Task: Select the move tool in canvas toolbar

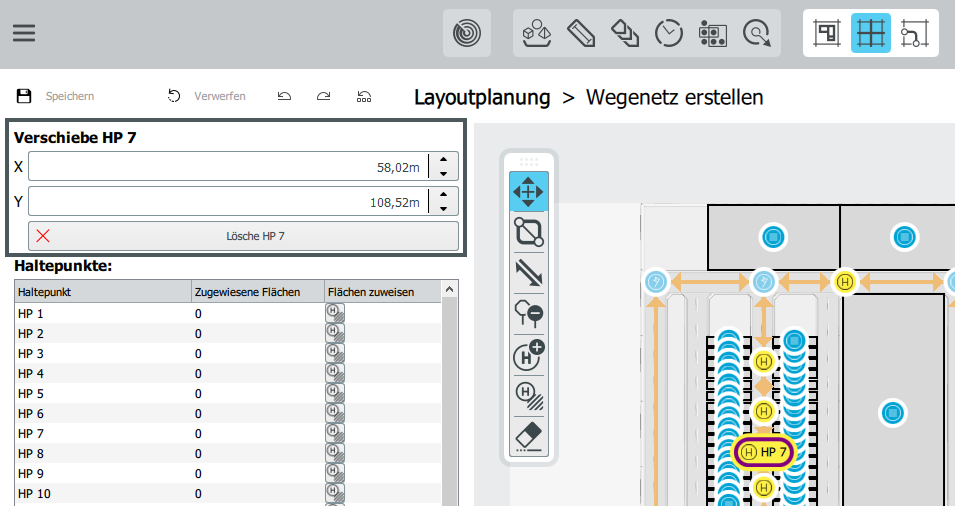Action: (528, 191)
